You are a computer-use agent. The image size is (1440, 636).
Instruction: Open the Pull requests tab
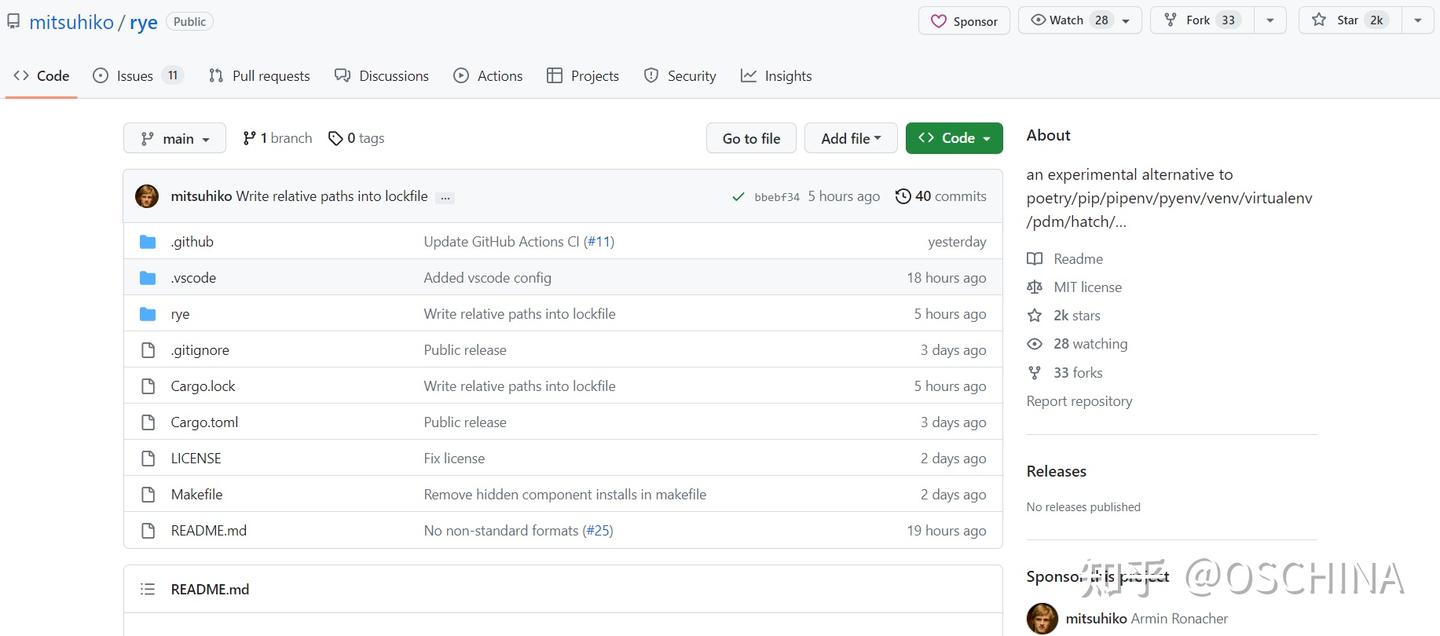(x=259, y=76)
